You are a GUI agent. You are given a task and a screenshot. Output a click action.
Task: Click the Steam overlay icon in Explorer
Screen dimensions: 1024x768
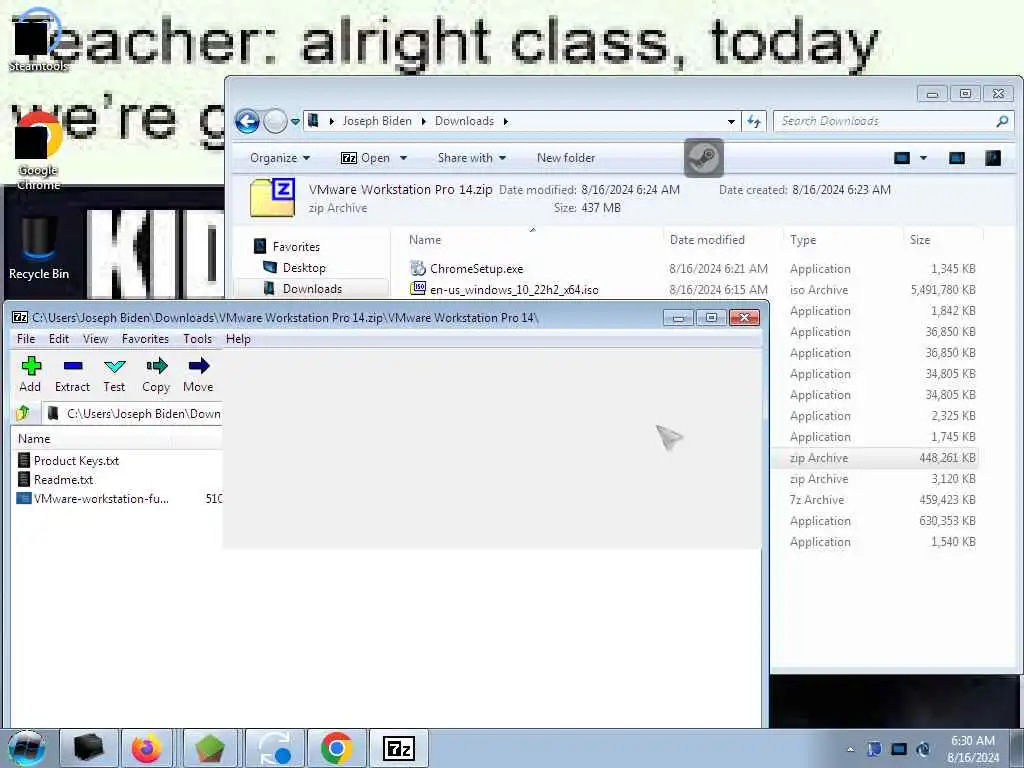(x=703, y=157)
